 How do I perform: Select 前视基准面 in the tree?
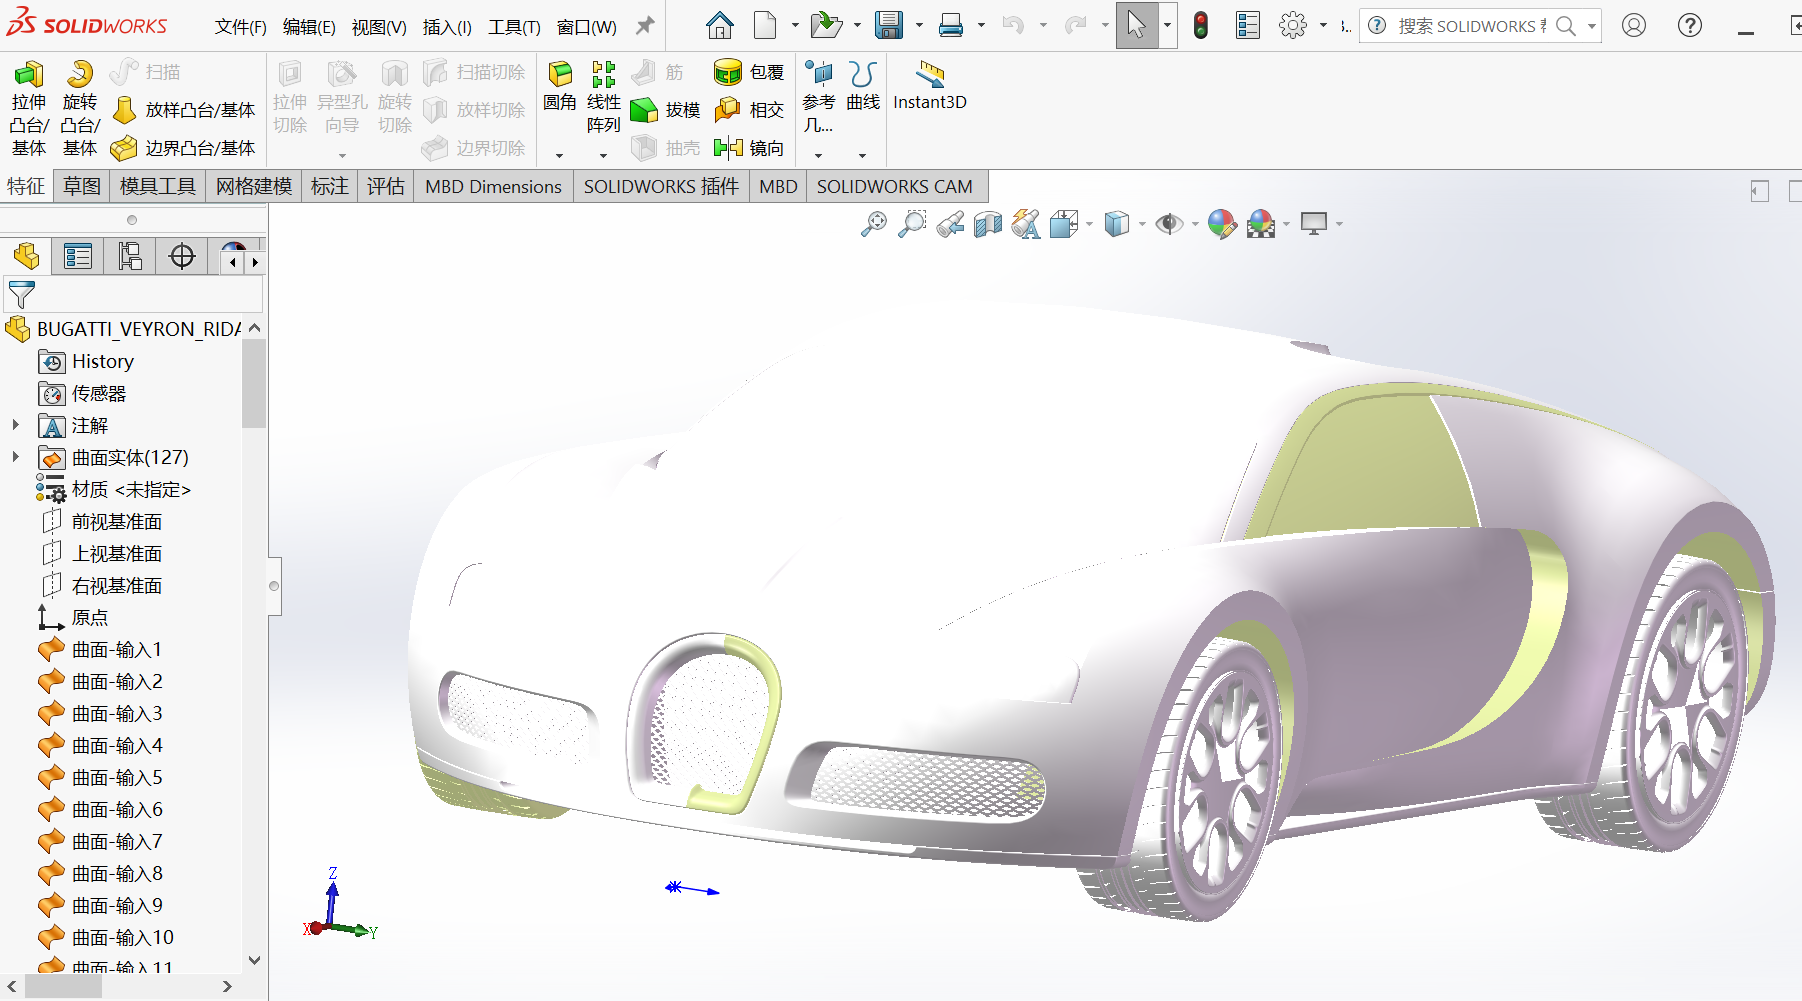[100, 521]
